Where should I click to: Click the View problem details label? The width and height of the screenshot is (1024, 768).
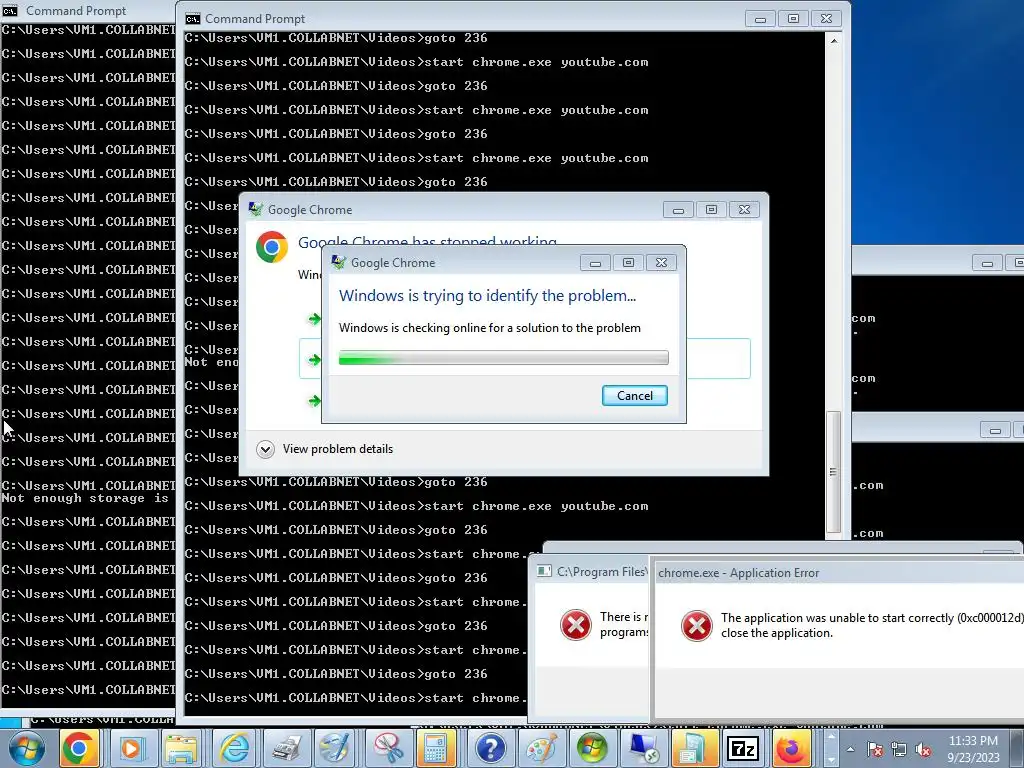[x=338, y=449]
